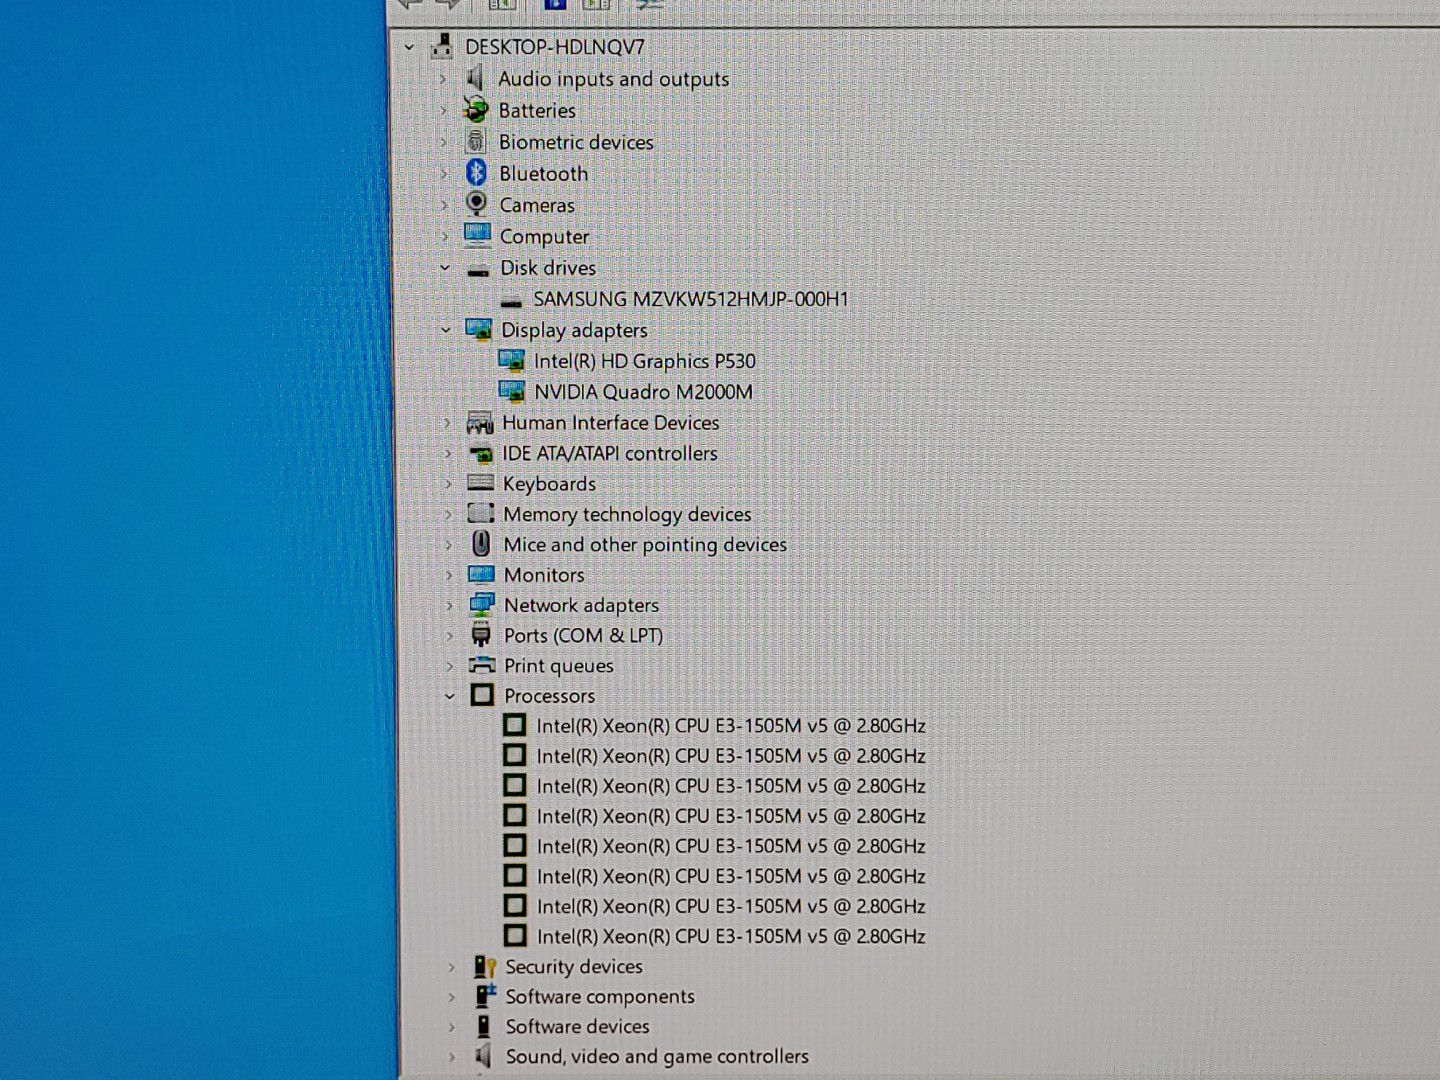Select the Intel(R) HD Graphics P530 entry
1440x1080 pixels.
pos(647,361)
